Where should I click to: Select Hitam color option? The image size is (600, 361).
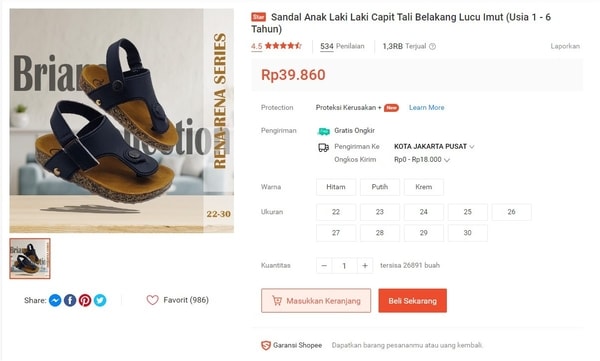336,187
